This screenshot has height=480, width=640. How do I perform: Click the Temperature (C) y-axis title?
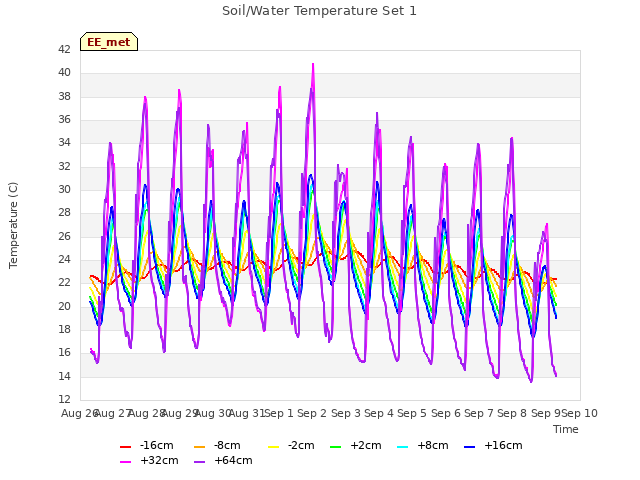tap(13, 225)
